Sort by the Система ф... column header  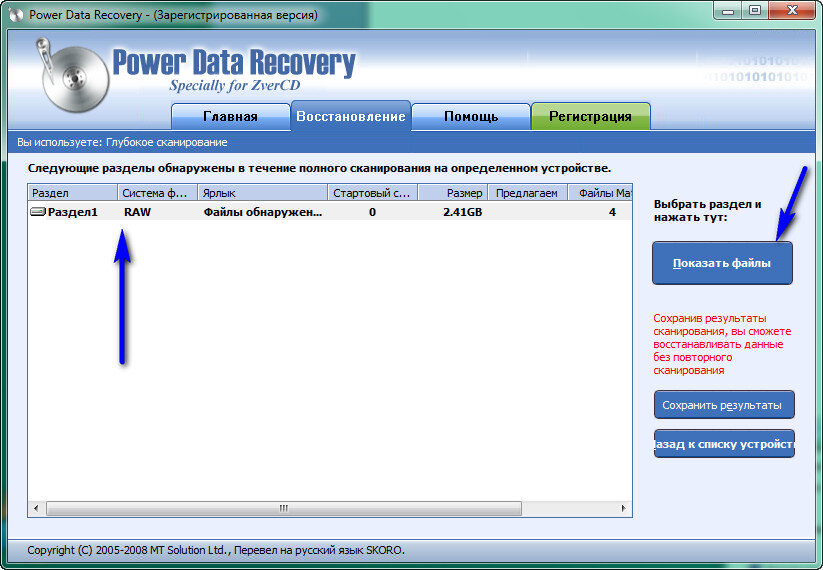(x=157, y=193)
